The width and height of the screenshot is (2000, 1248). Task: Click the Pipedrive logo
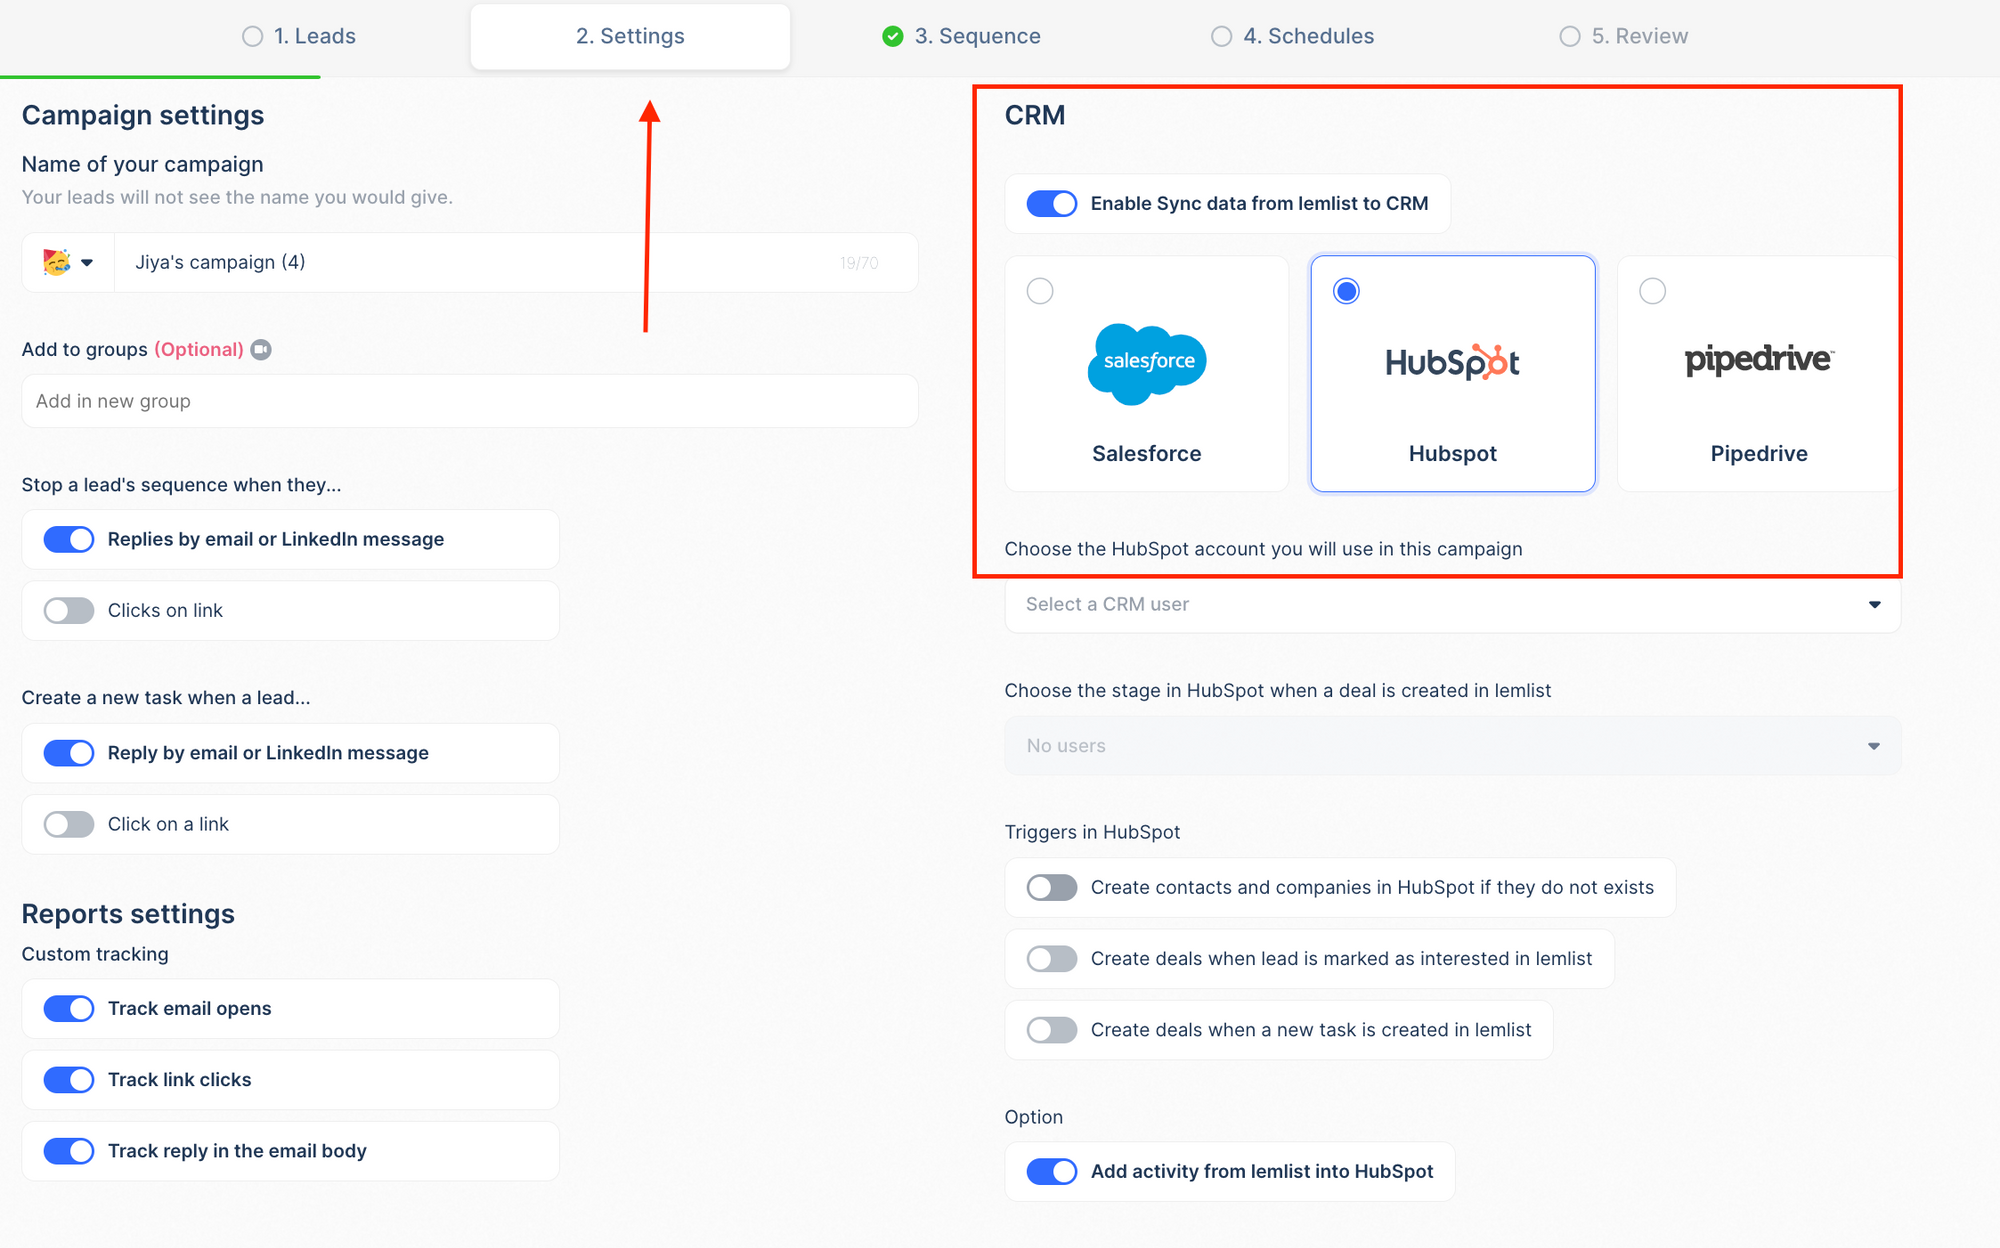(1759, 359)
